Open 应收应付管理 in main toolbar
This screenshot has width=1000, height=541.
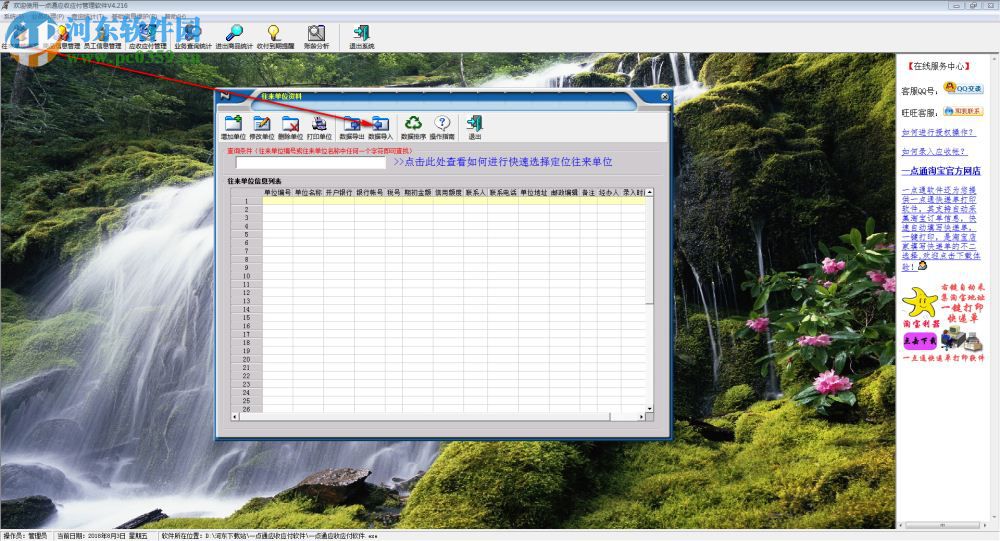tap(147, 37)
